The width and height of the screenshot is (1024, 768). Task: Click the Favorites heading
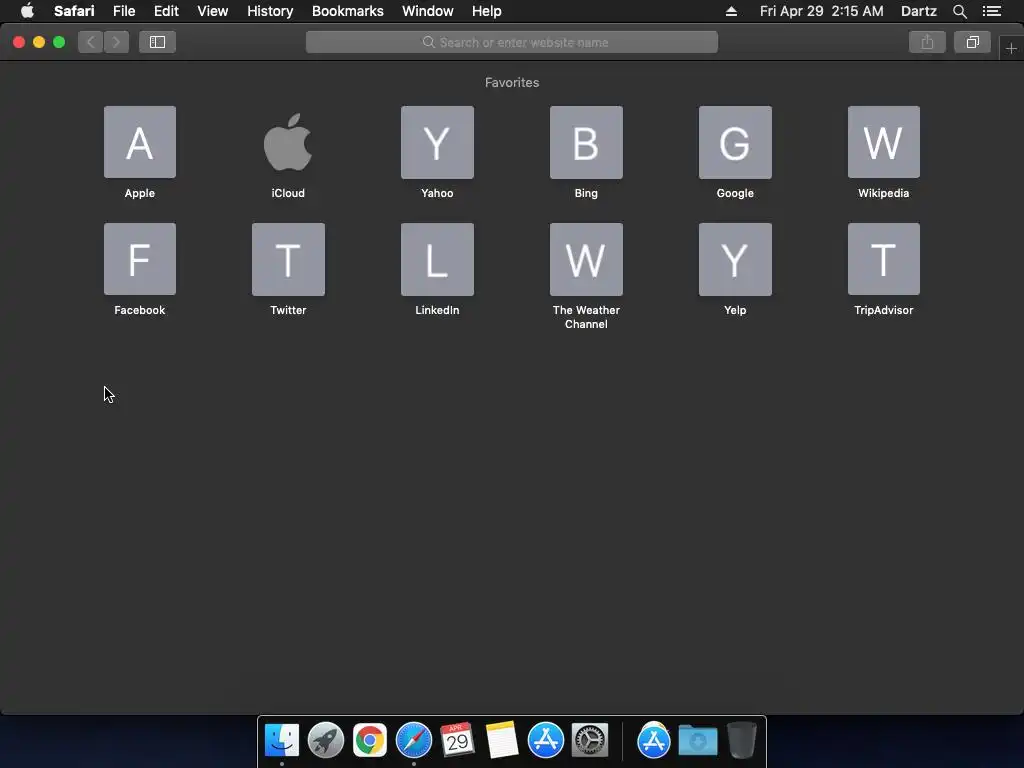pos(511,82)
